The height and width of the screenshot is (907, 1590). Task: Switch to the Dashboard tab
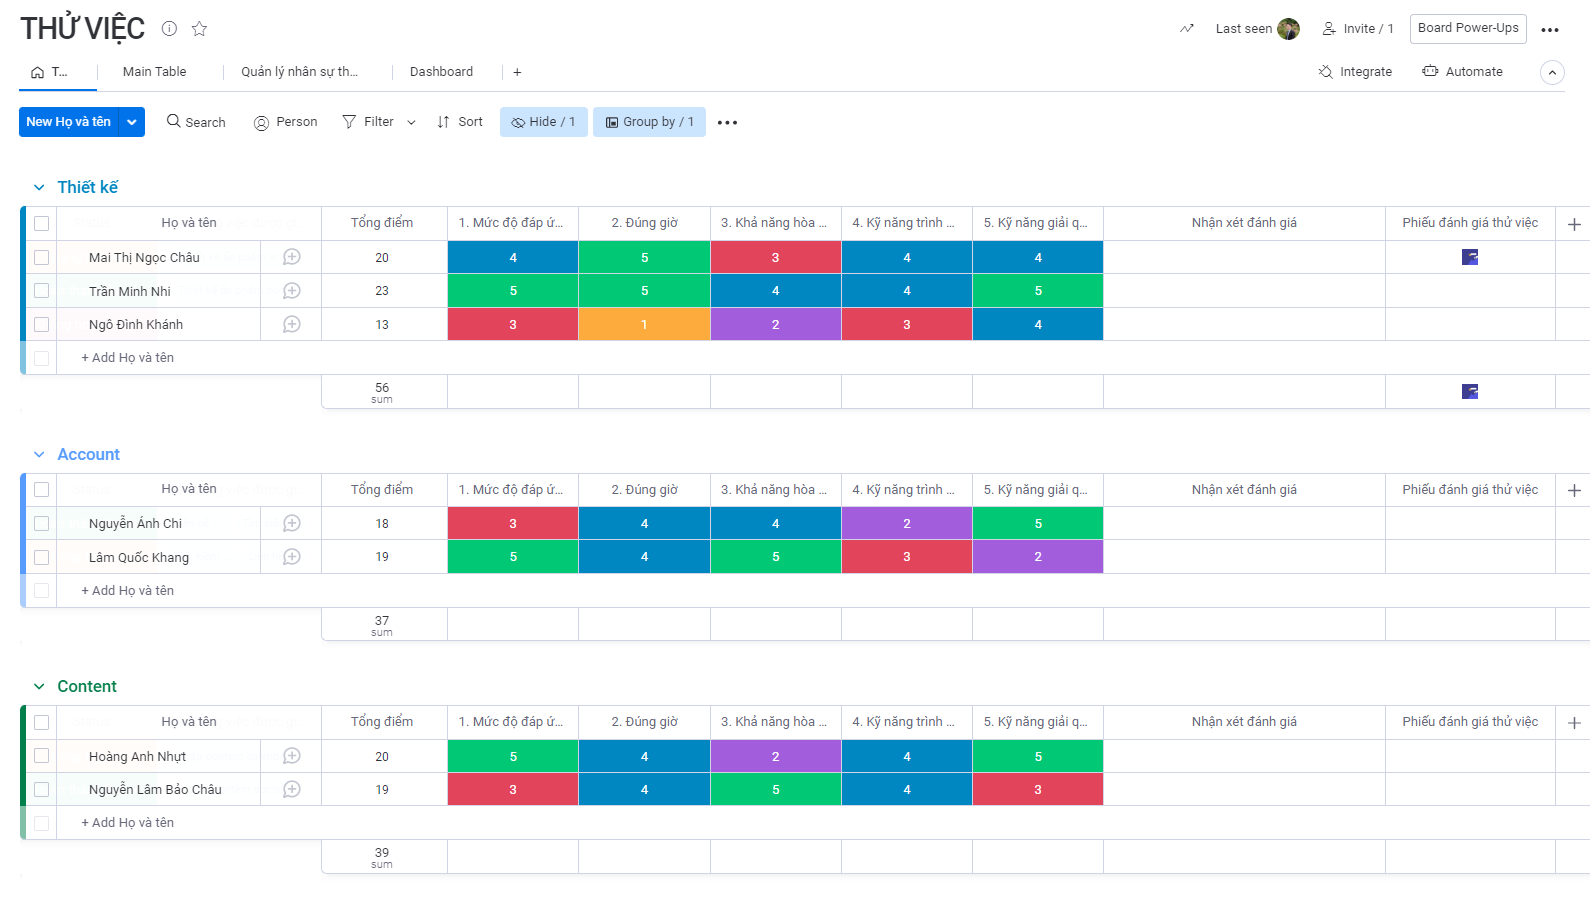[x=441, y=72]
